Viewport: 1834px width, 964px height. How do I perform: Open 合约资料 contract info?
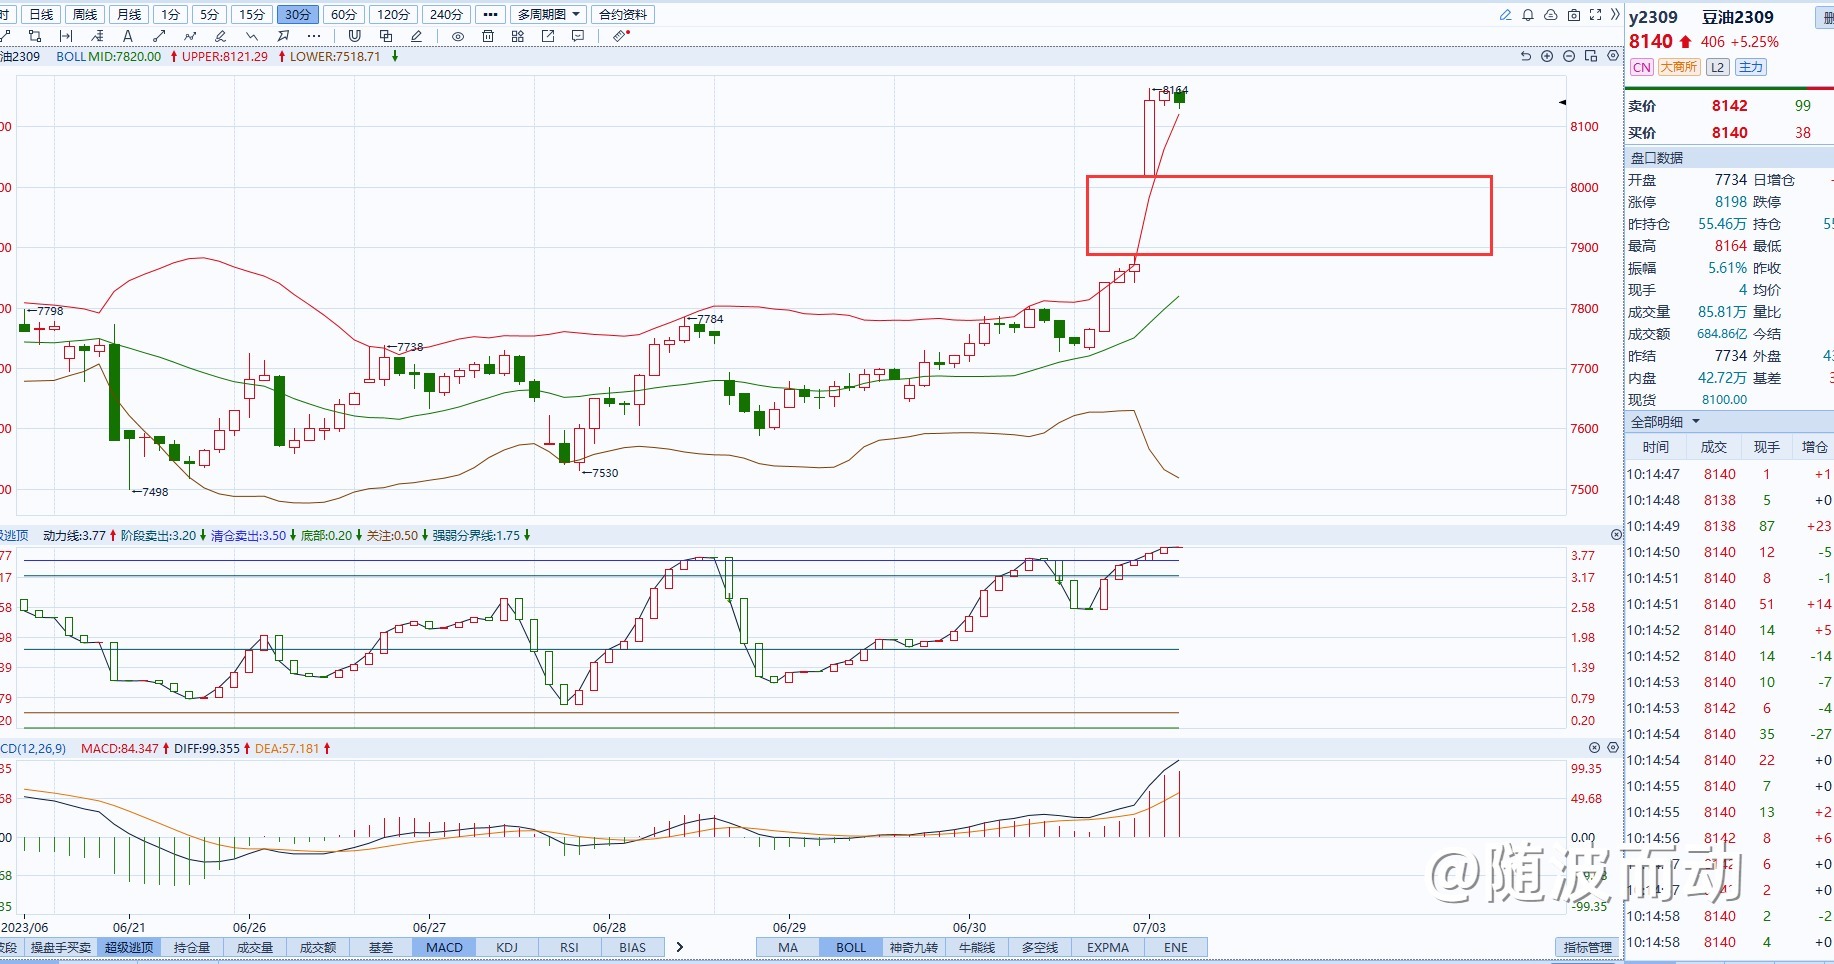pos(622,15)
